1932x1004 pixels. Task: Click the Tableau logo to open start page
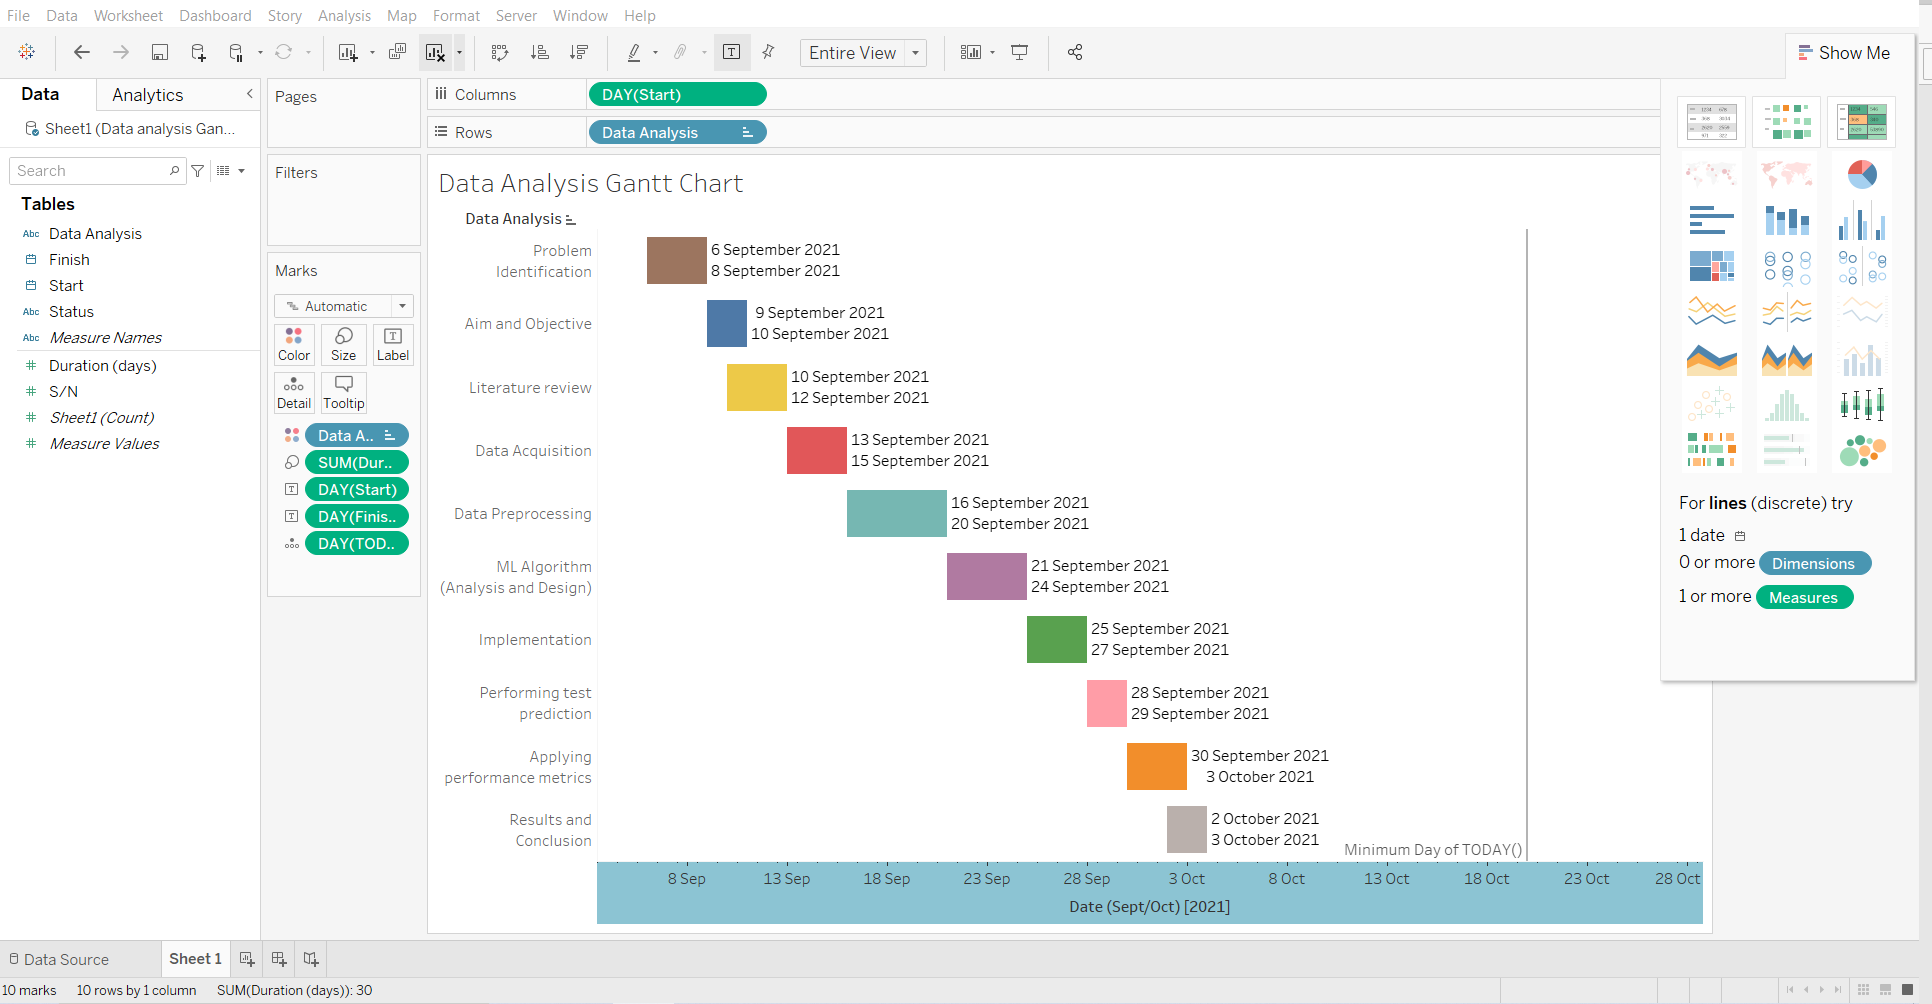click(26, 52)
